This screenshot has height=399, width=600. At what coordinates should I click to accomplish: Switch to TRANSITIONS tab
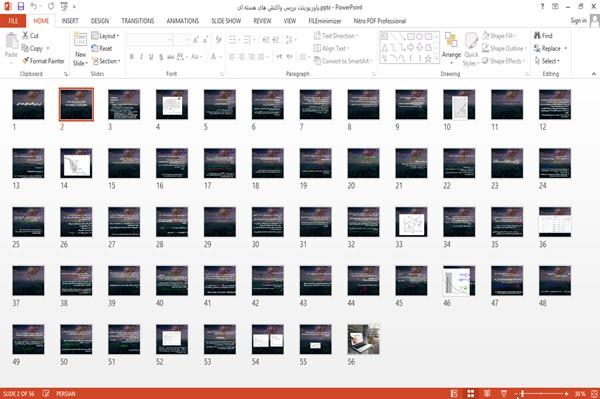(137, 21)
